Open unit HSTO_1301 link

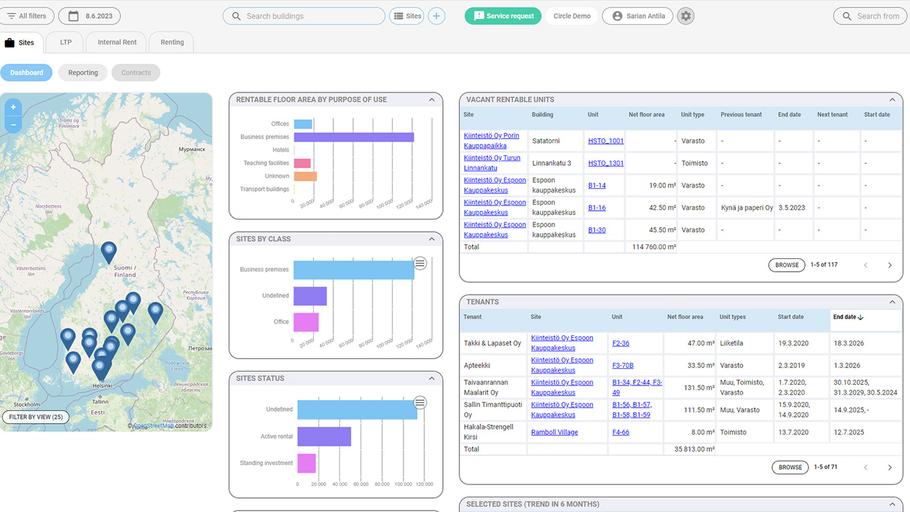(x=605, y=163)
